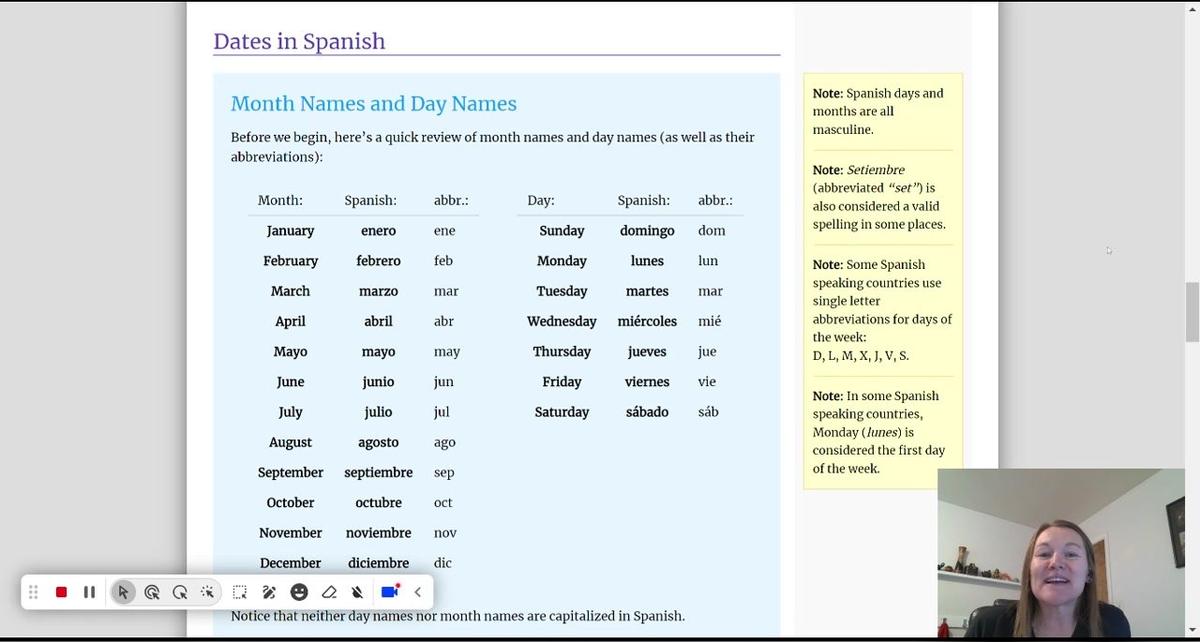Image resolution: width=1200 pixels, height=642 pixels.
Task: Choose the click-highlight cursor with double rings
Action: 152,592
